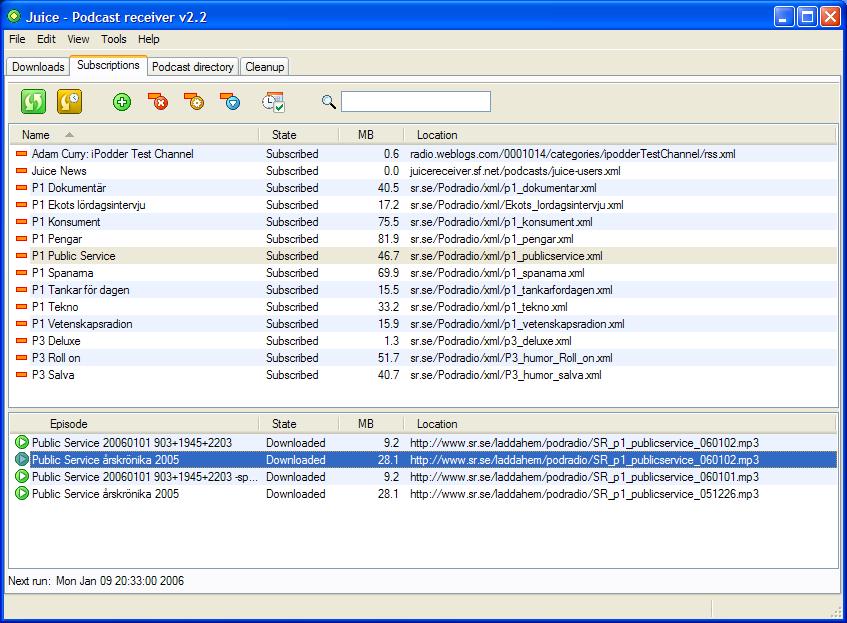Check selected feed using the blue arrow icon

(x=230, y=102)
